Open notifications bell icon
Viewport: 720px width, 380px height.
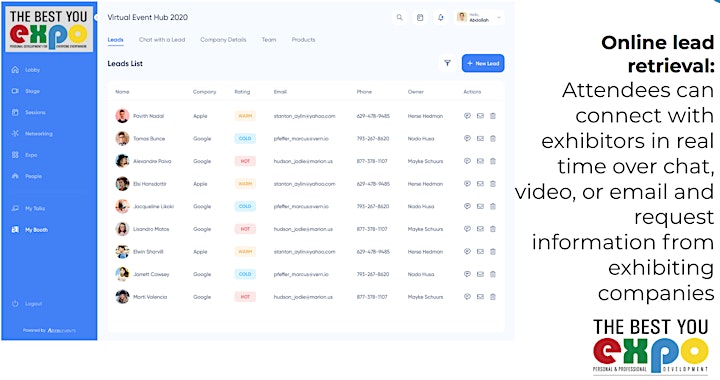point(440,17)
